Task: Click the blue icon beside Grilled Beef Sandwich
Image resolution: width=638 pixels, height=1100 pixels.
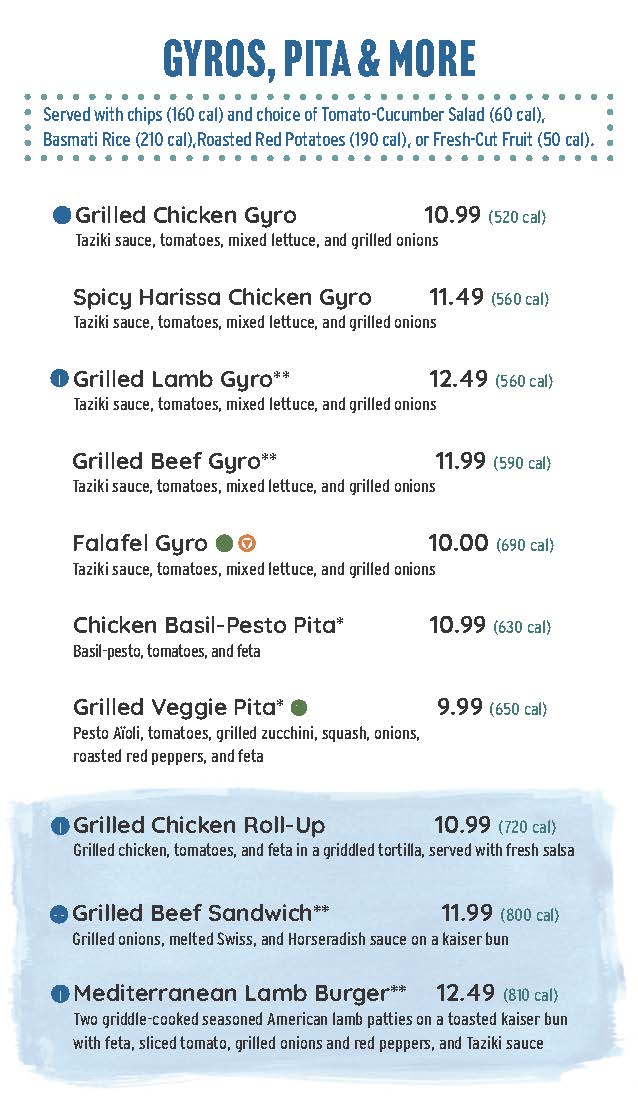Action: pos(59,913)
